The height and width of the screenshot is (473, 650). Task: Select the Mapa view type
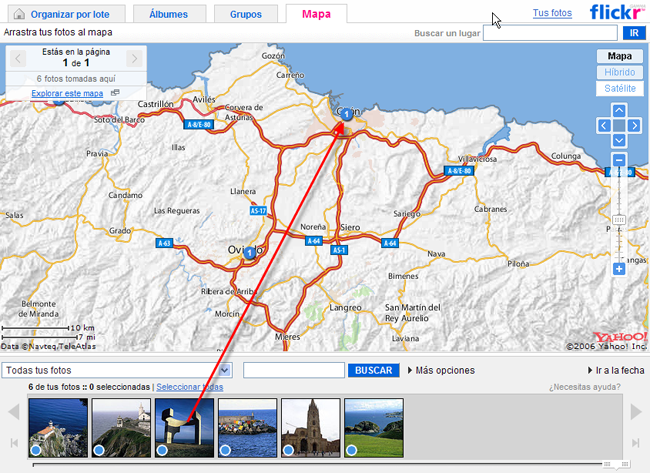coord(619,57)
